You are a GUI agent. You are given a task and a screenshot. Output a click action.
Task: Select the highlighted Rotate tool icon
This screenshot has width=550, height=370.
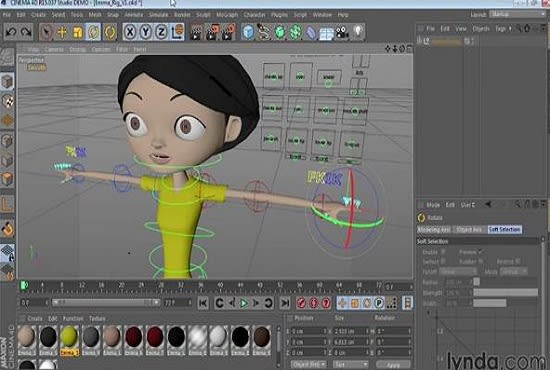point(93,32)
